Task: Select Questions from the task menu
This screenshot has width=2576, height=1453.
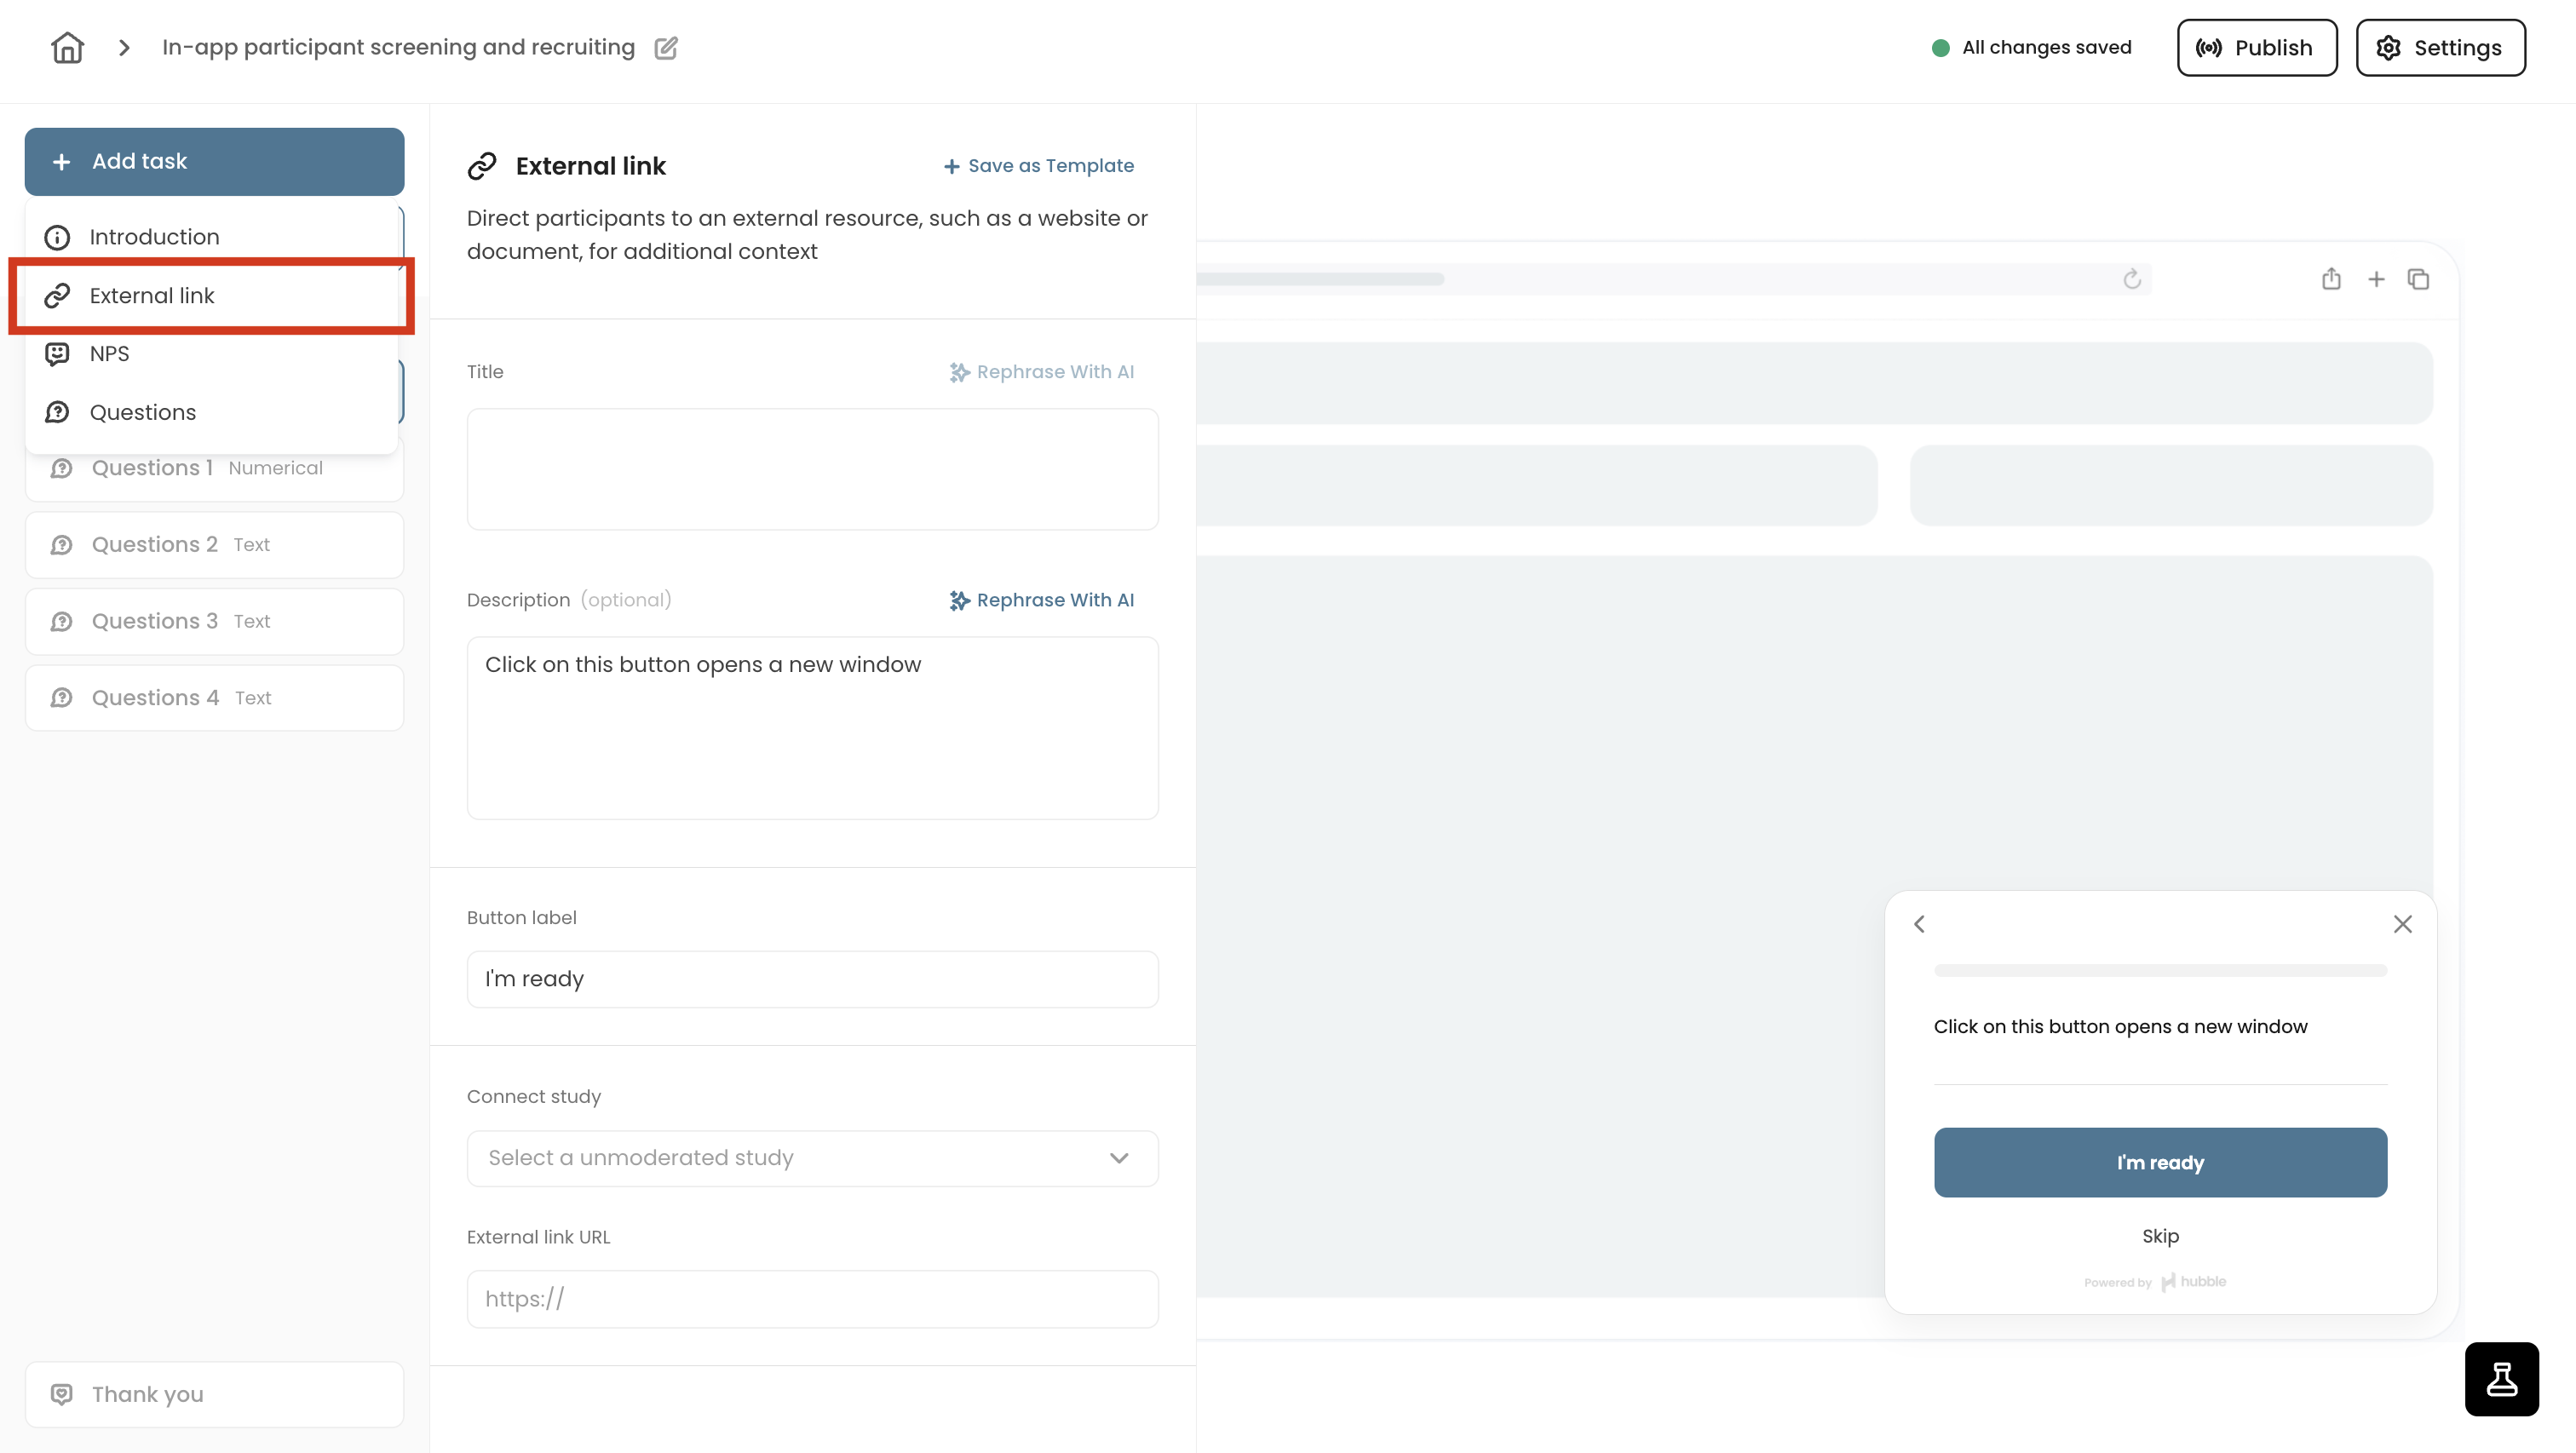Action: [212, 412]
